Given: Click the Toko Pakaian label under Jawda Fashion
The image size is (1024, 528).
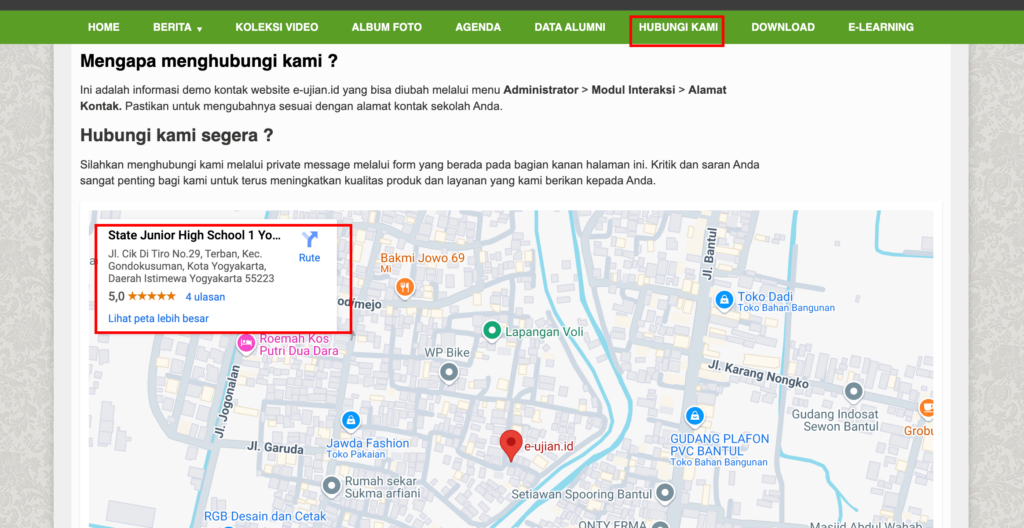Looking at the screenshot, I should (x=356, y=454).
